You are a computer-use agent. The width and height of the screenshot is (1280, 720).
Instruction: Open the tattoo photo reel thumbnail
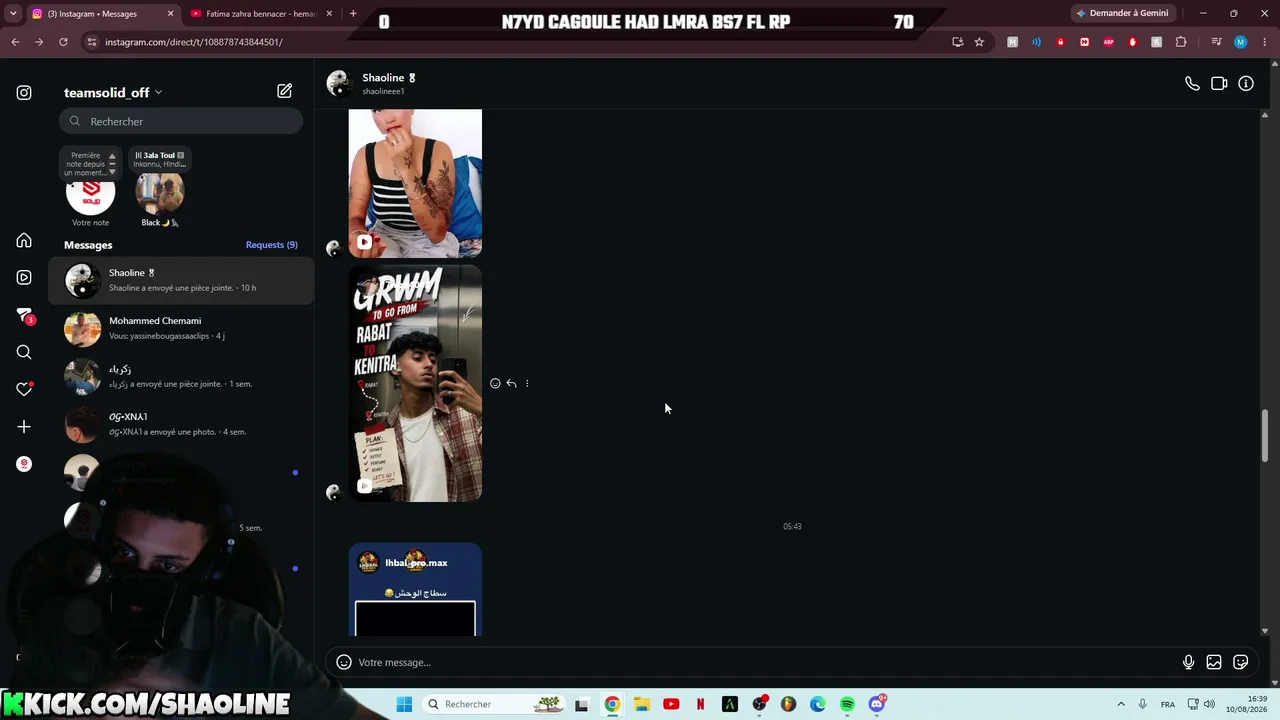click(415, 183)
